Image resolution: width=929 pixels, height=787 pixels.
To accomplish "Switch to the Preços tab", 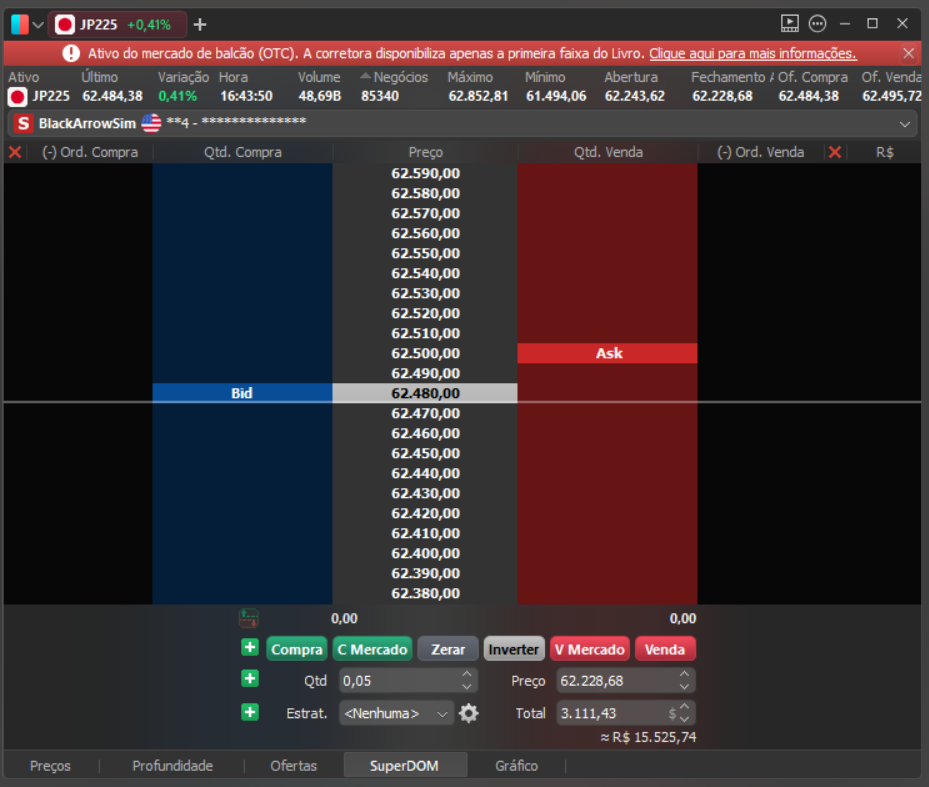I will (x=50, y=766).
